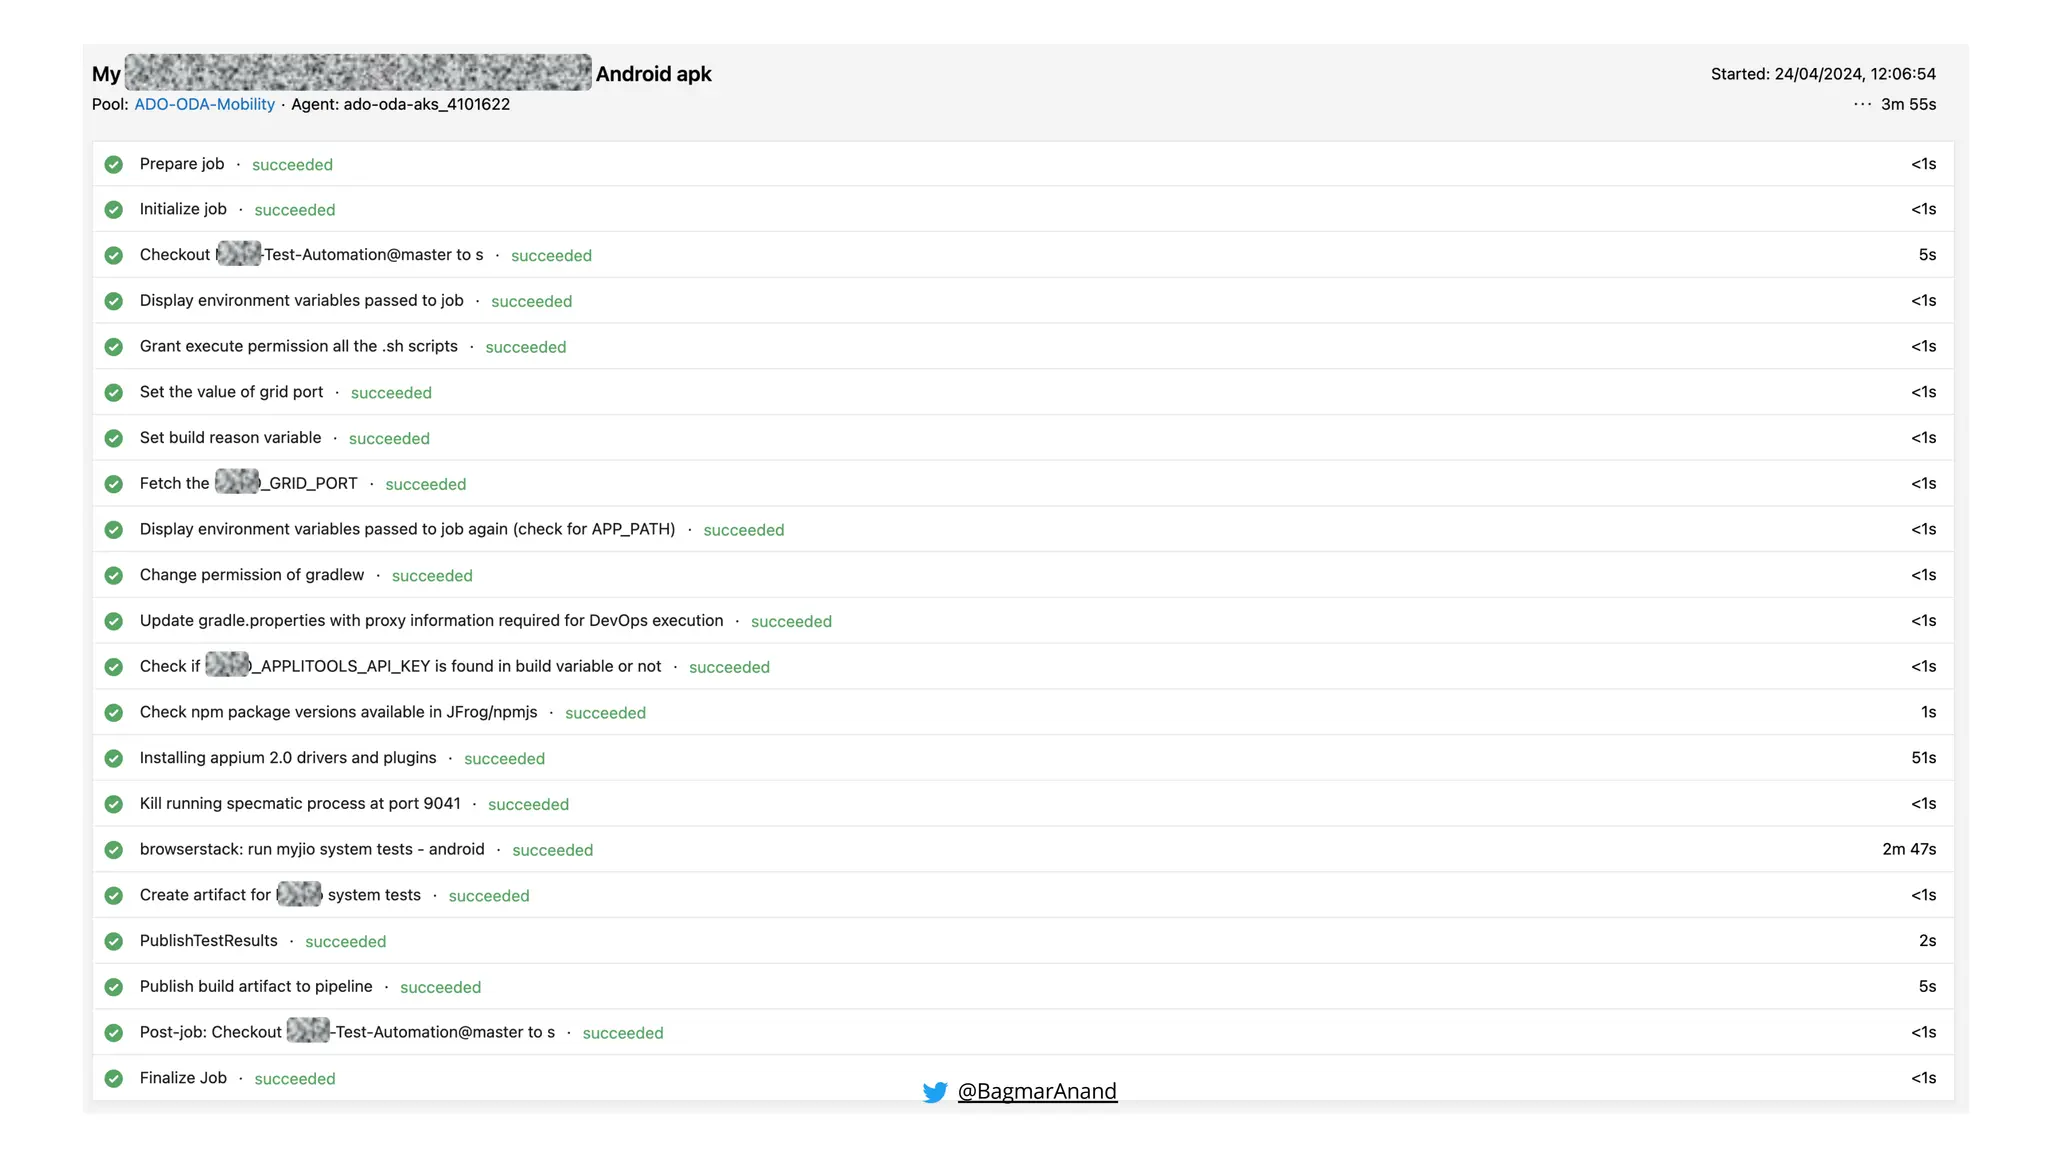Click green check icon beside Prepare job
The height and width of the screenshot is (1152, 2048).
[114, 164]
